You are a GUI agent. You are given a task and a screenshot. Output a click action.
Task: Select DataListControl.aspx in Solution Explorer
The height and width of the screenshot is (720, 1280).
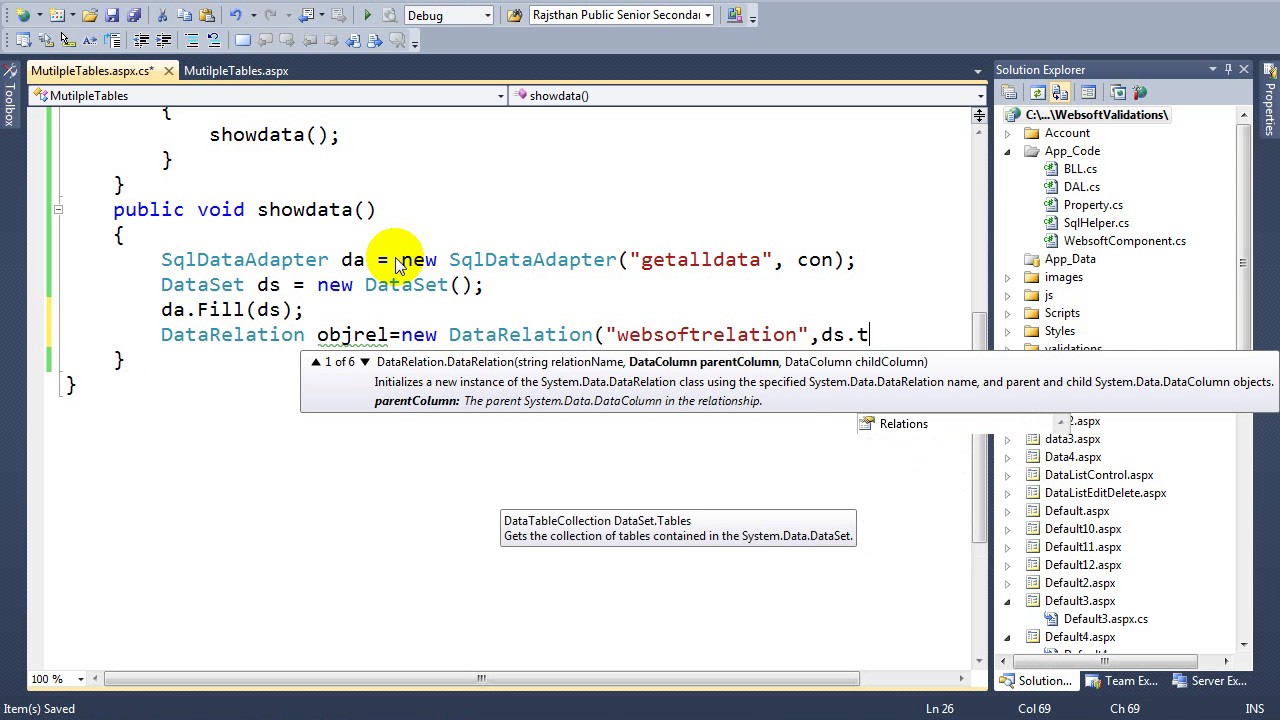coord(1099,475)
